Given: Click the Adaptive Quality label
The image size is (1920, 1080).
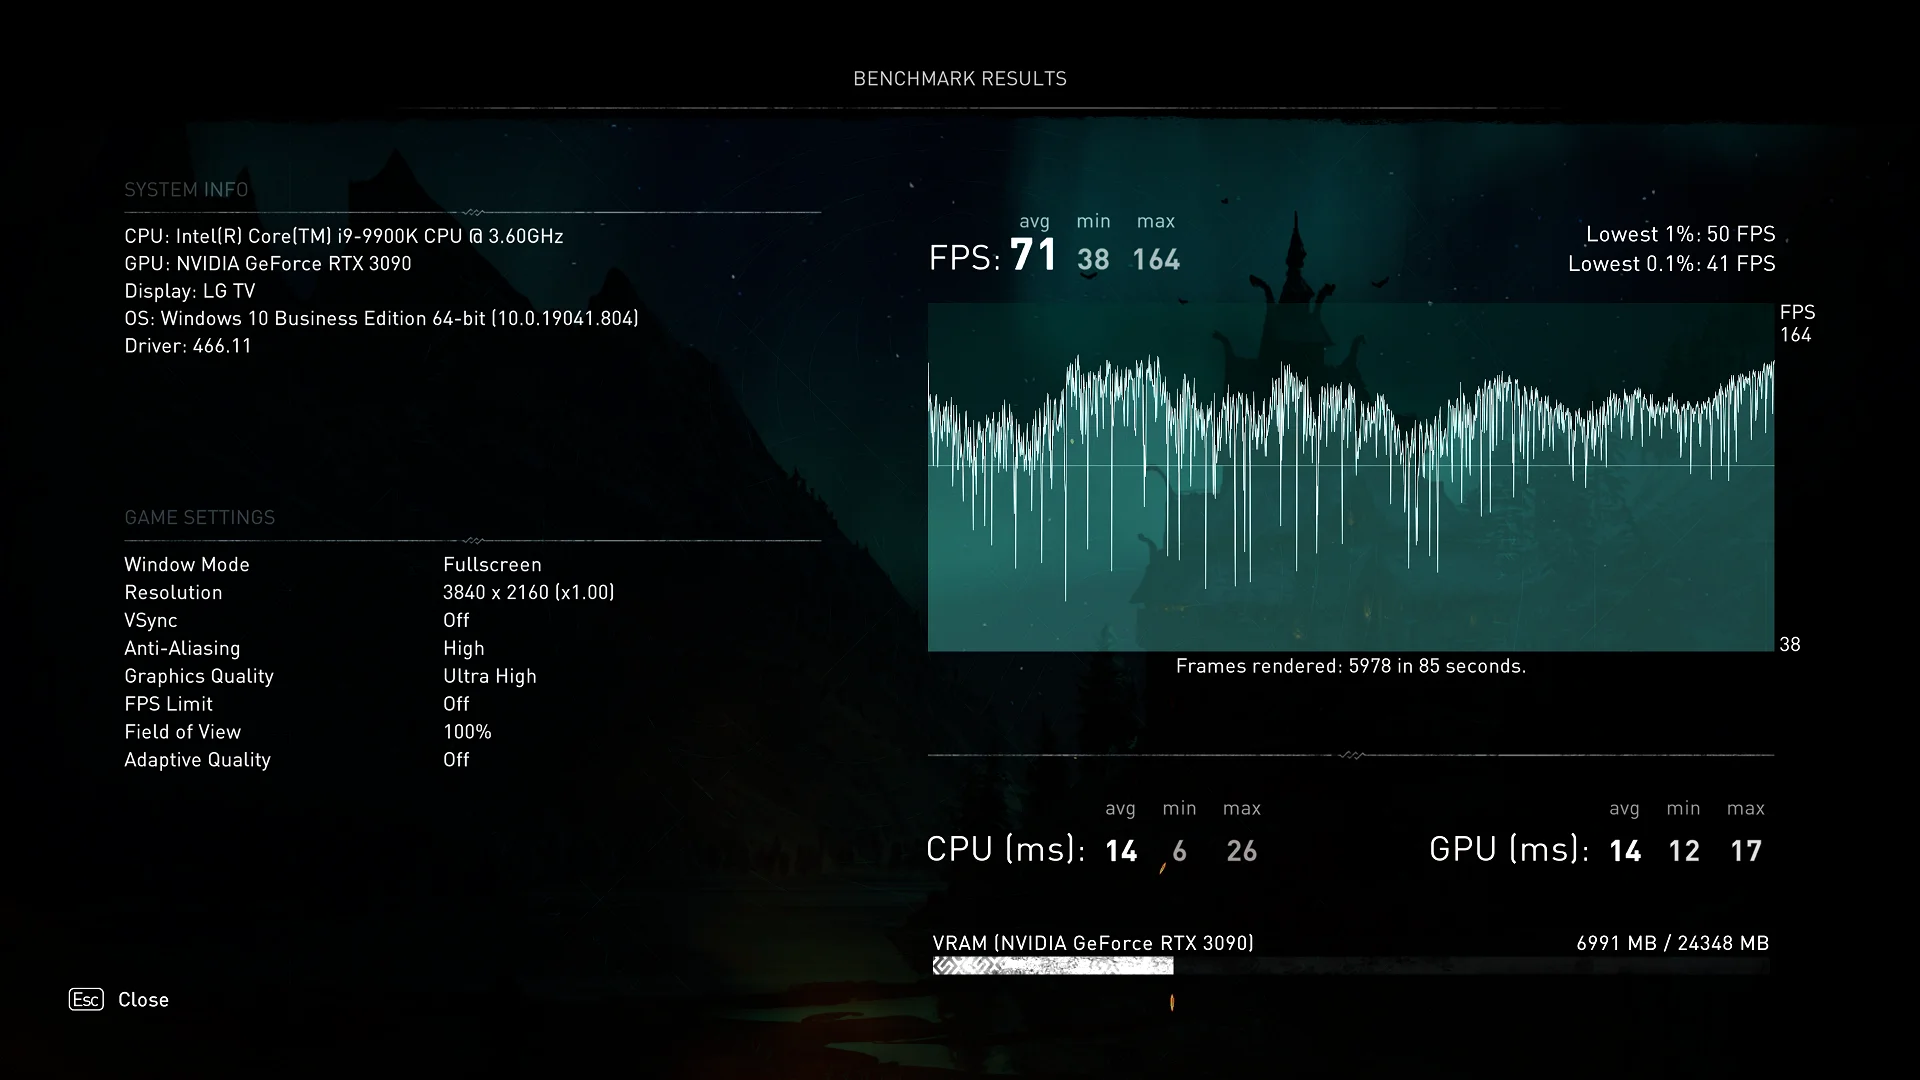Looking at the screenshot, I should pyautogui.click(x=198, y=760).
